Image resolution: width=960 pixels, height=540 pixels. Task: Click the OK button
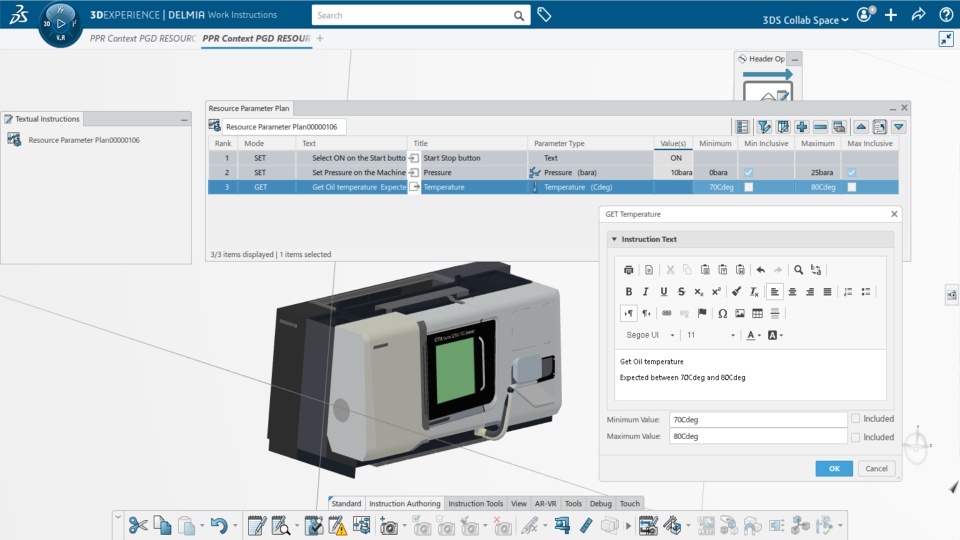(x=833, y=468)
